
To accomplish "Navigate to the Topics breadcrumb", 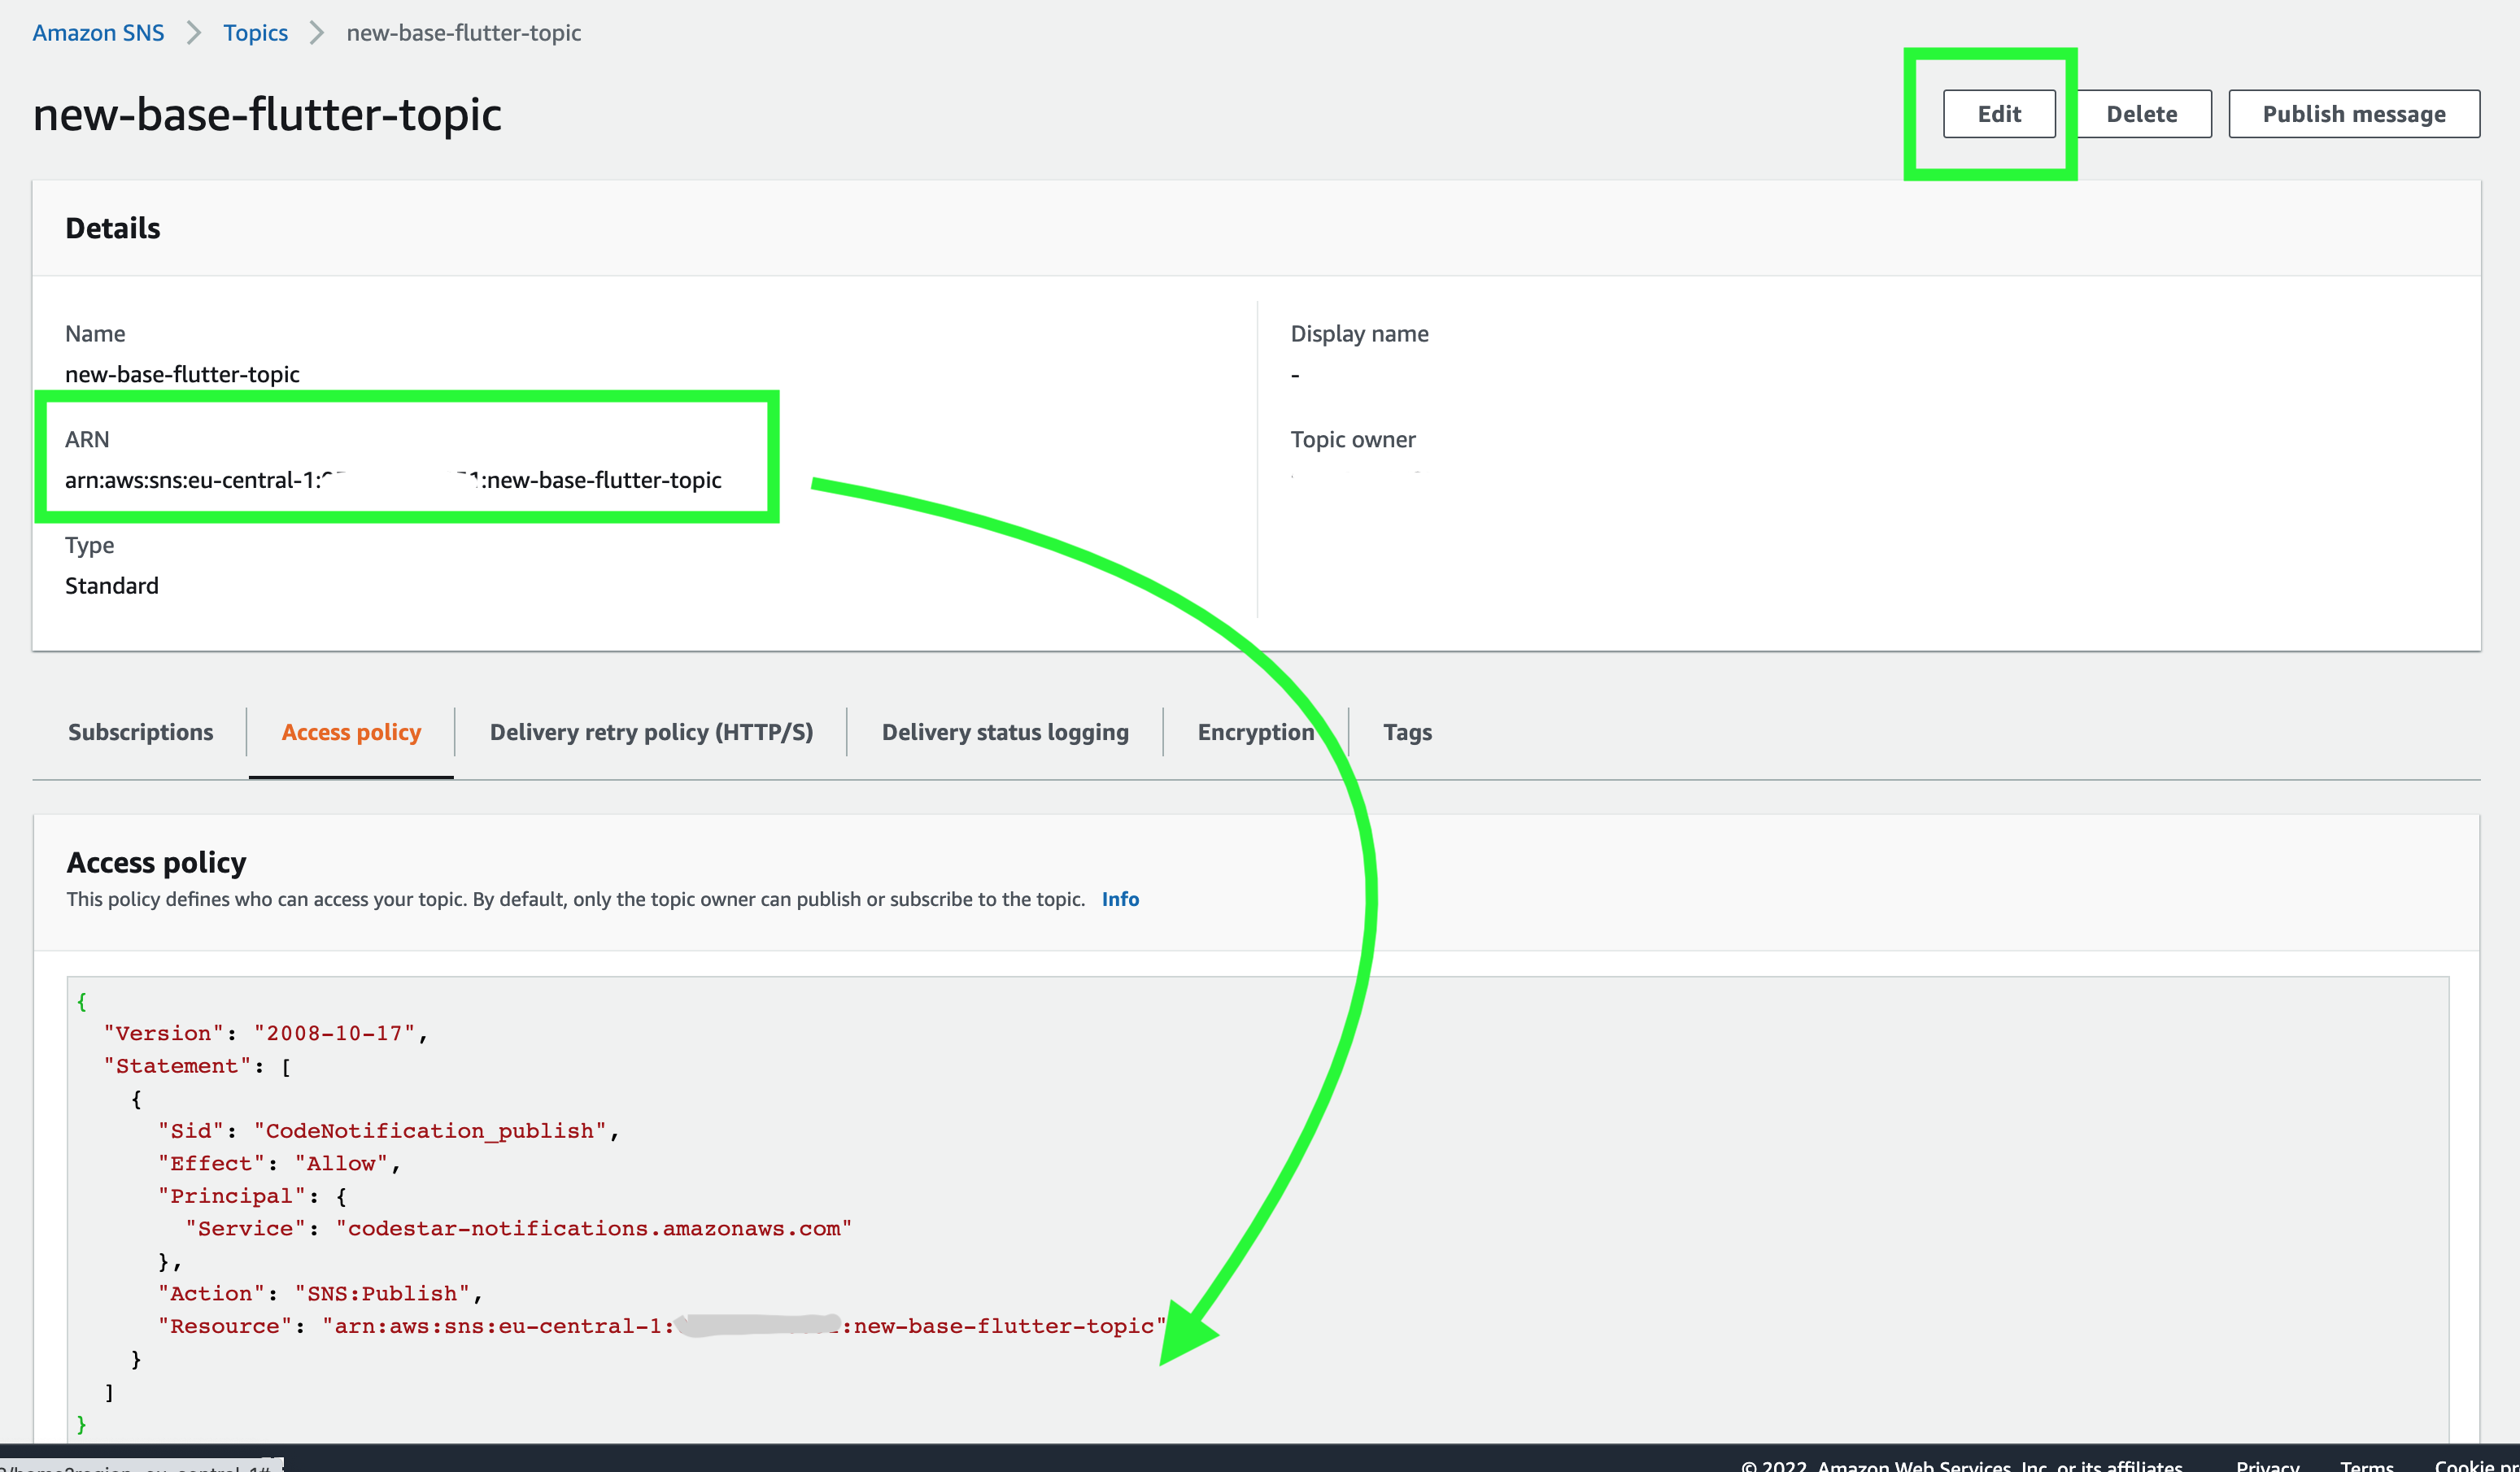I will [x=255, y=33].
